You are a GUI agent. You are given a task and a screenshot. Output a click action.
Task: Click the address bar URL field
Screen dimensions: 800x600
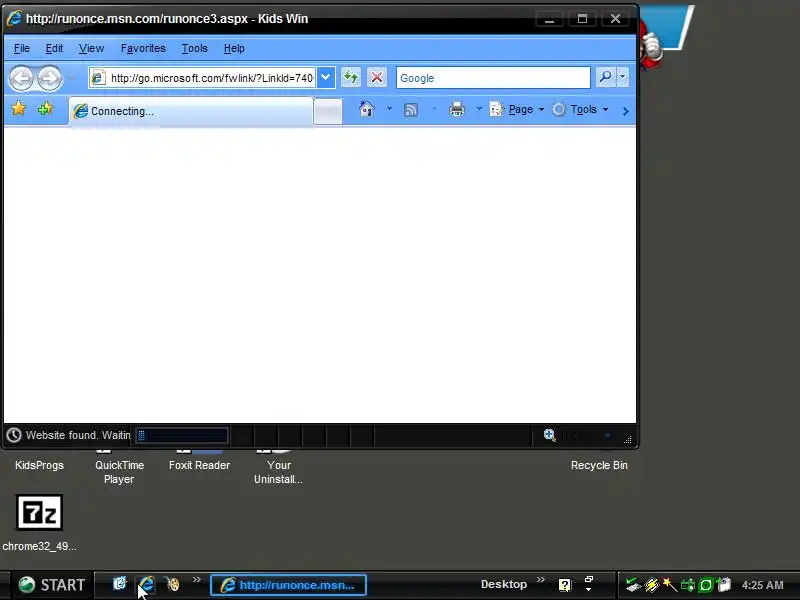coord(212,78)
